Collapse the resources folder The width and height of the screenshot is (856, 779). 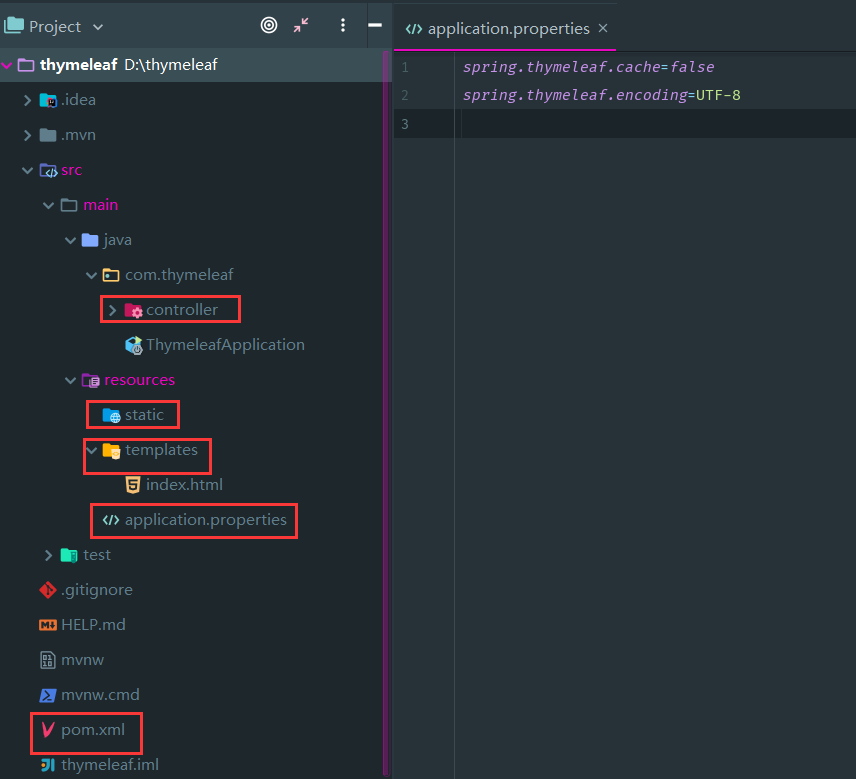pyautogui.click(x=70, y=380)
